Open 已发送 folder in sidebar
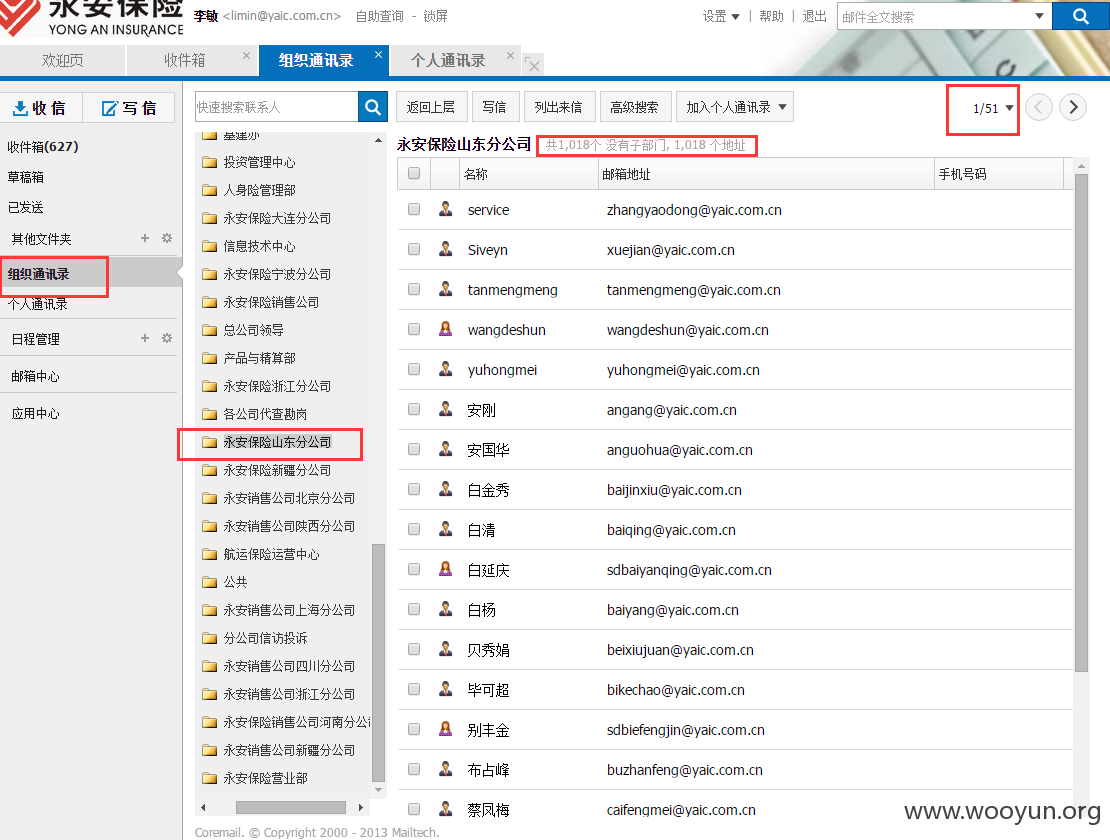Screen dimensions: 1110x840 tap(25, 207)
